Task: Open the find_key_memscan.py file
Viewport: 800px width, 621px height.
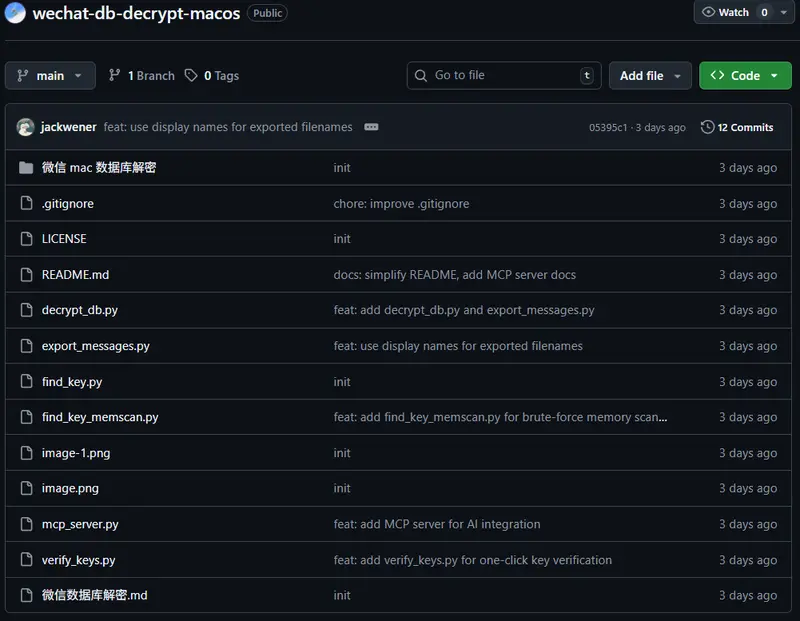Action: click(100, 417)
